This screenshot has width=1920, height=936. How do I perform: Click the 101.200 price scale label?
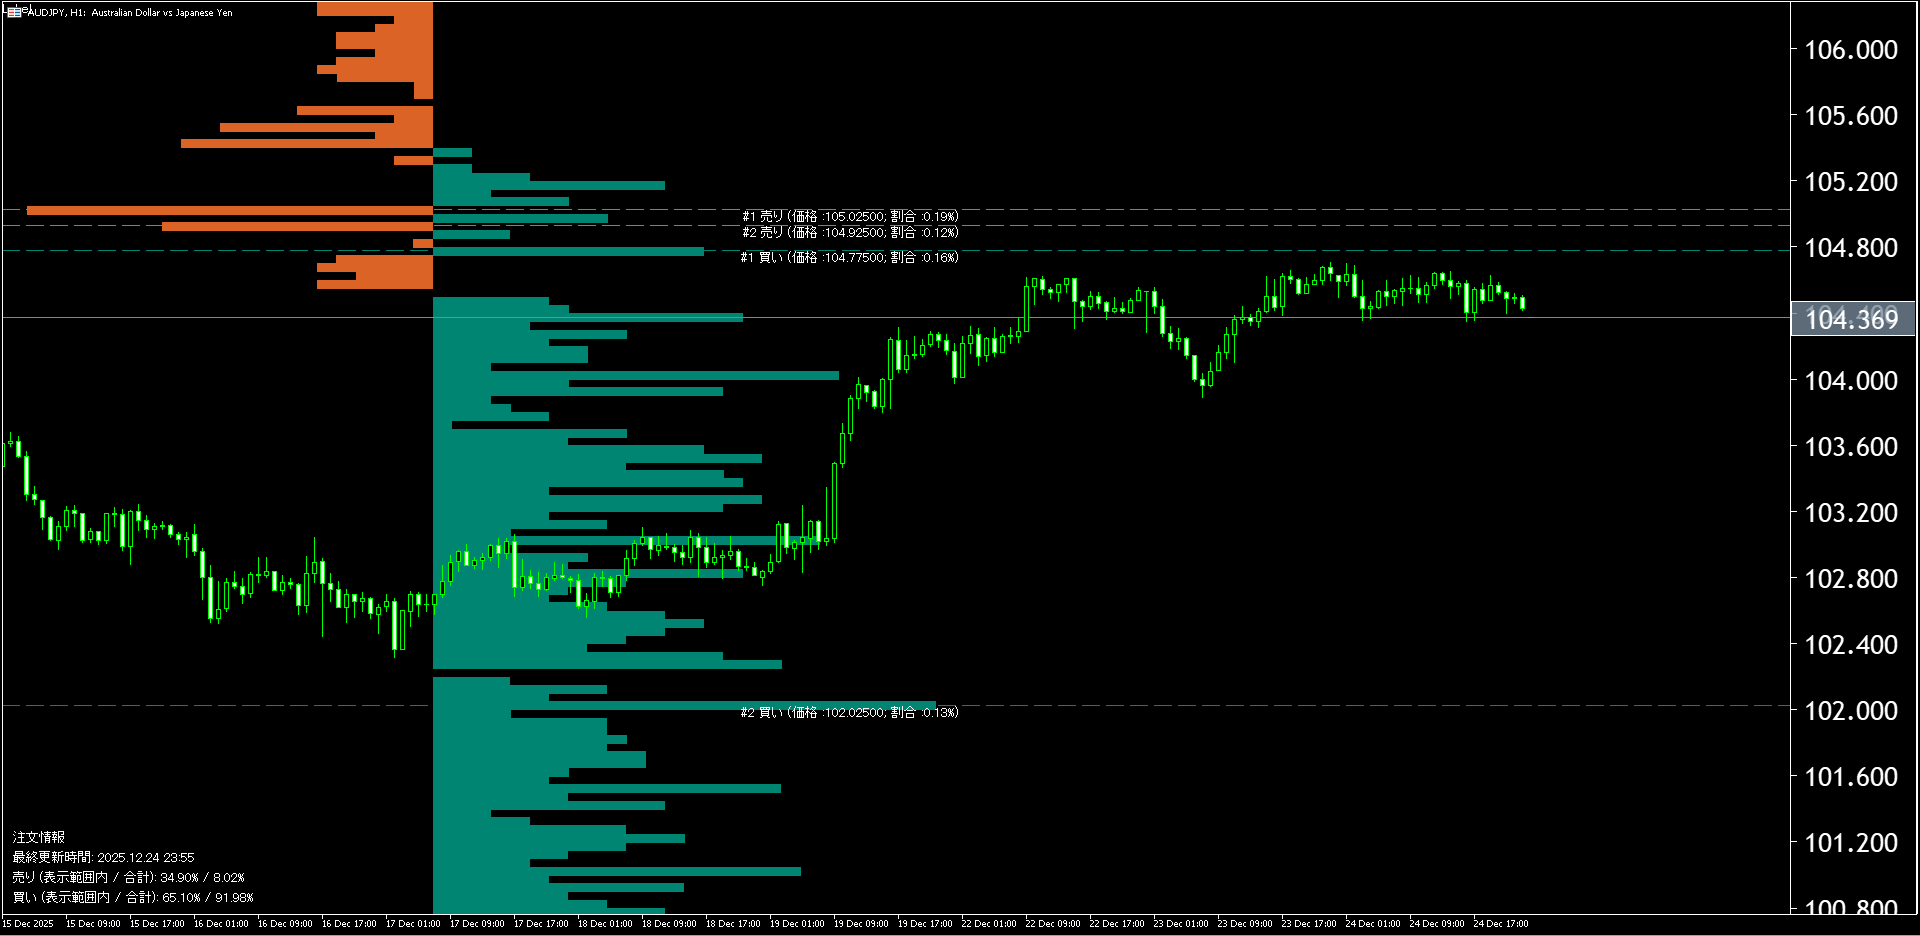(x=1851, y=843)
